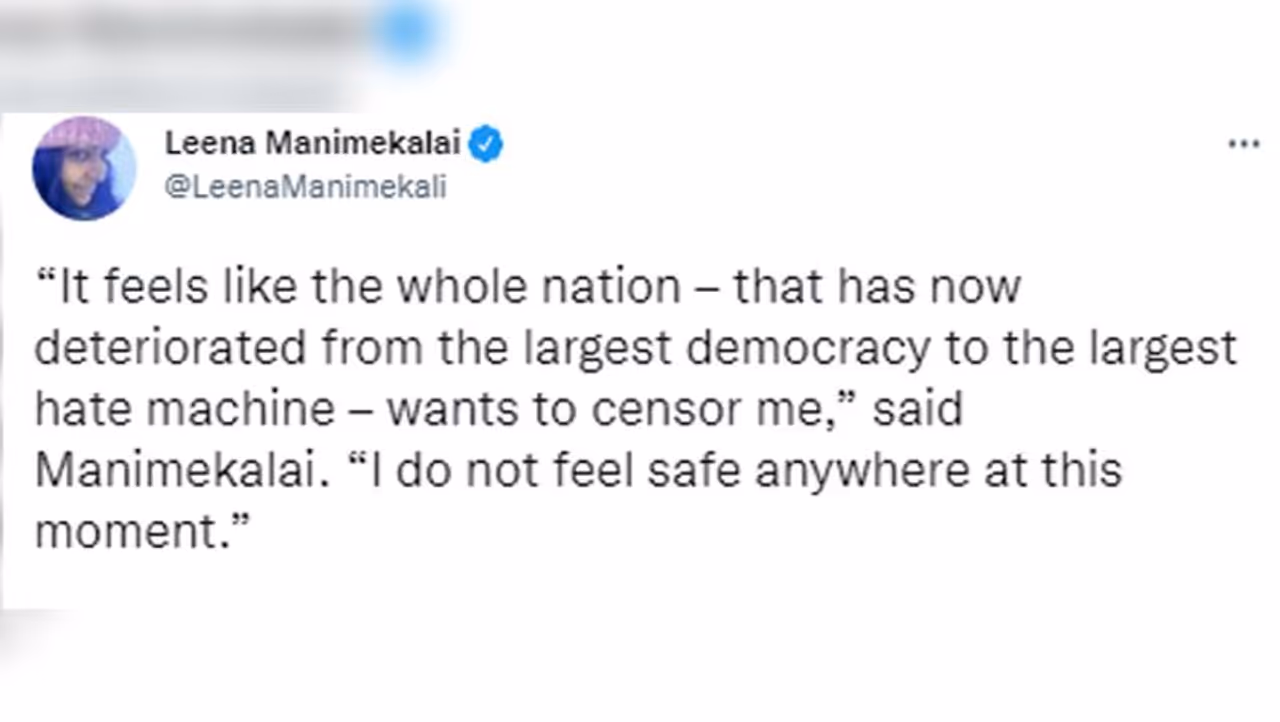Open Leena Manimekalai's profile picture
The height and width of the screenshot is (722, 1280).
84,168
